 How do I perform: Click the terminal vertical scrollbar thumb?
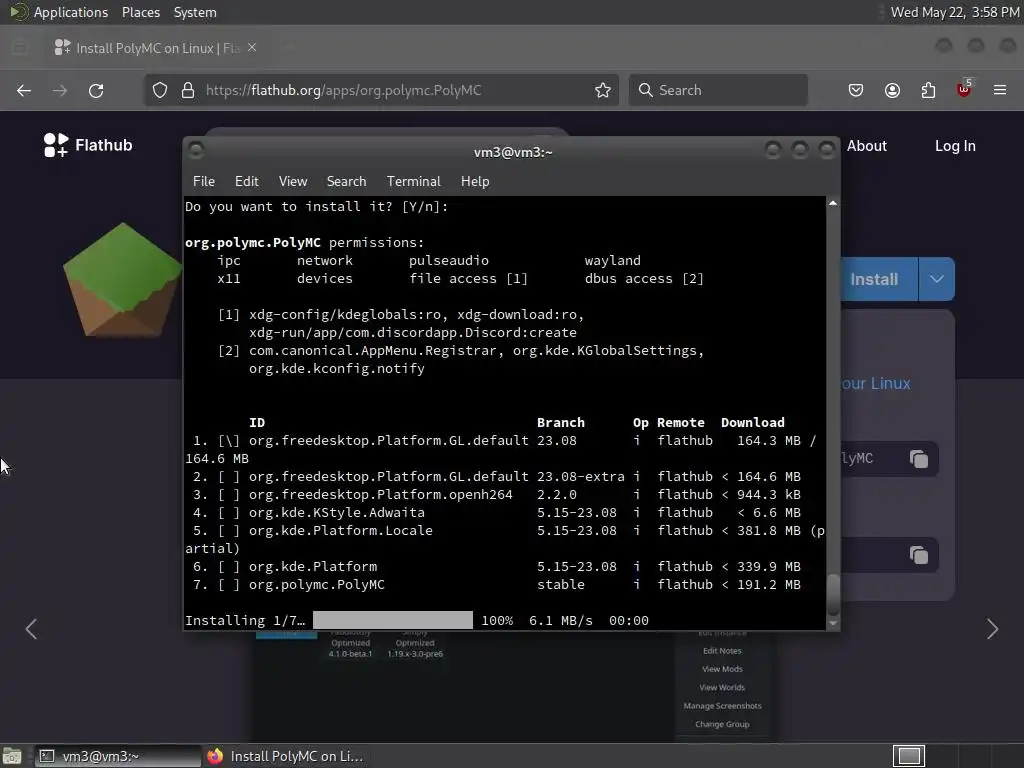(x=833, y=594)
